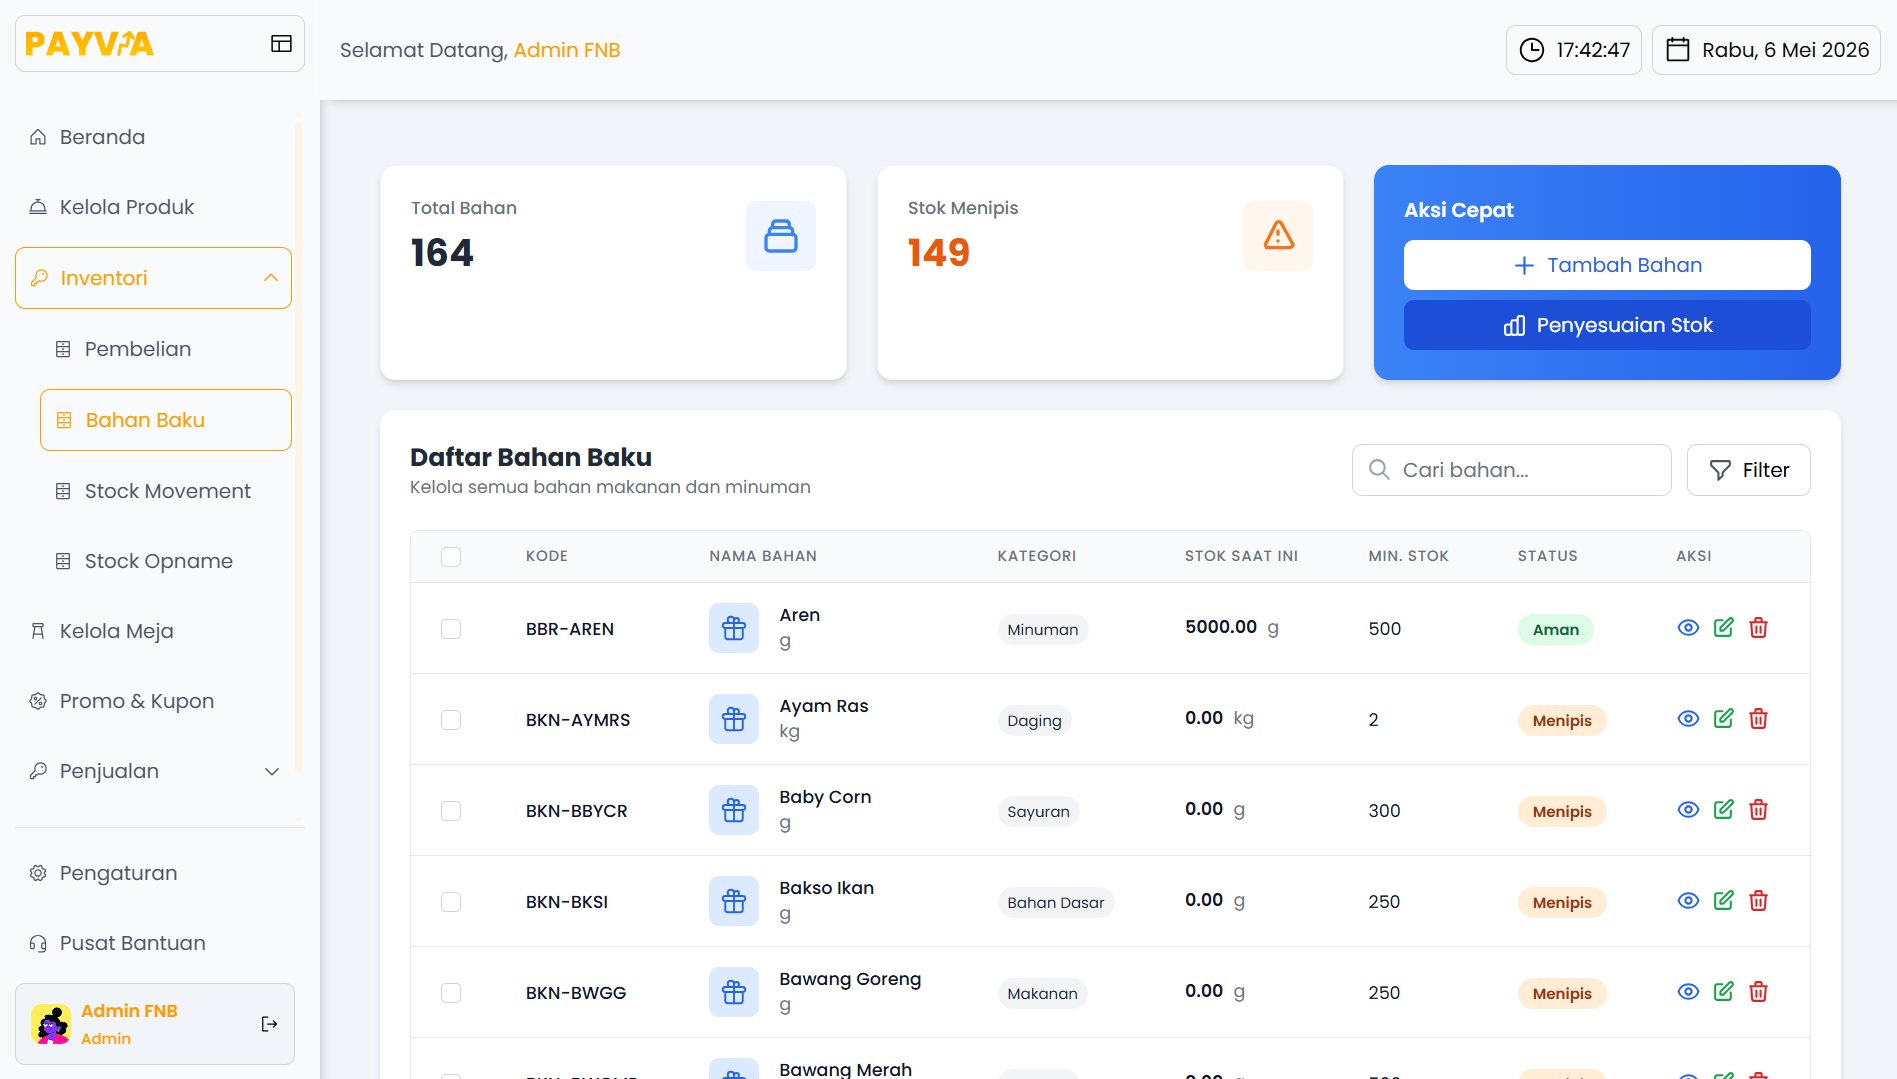View details of Ayam Ras row
Image resolution: width=1897 pixels, height=1079 pixels.
(x=1688, y=719)
